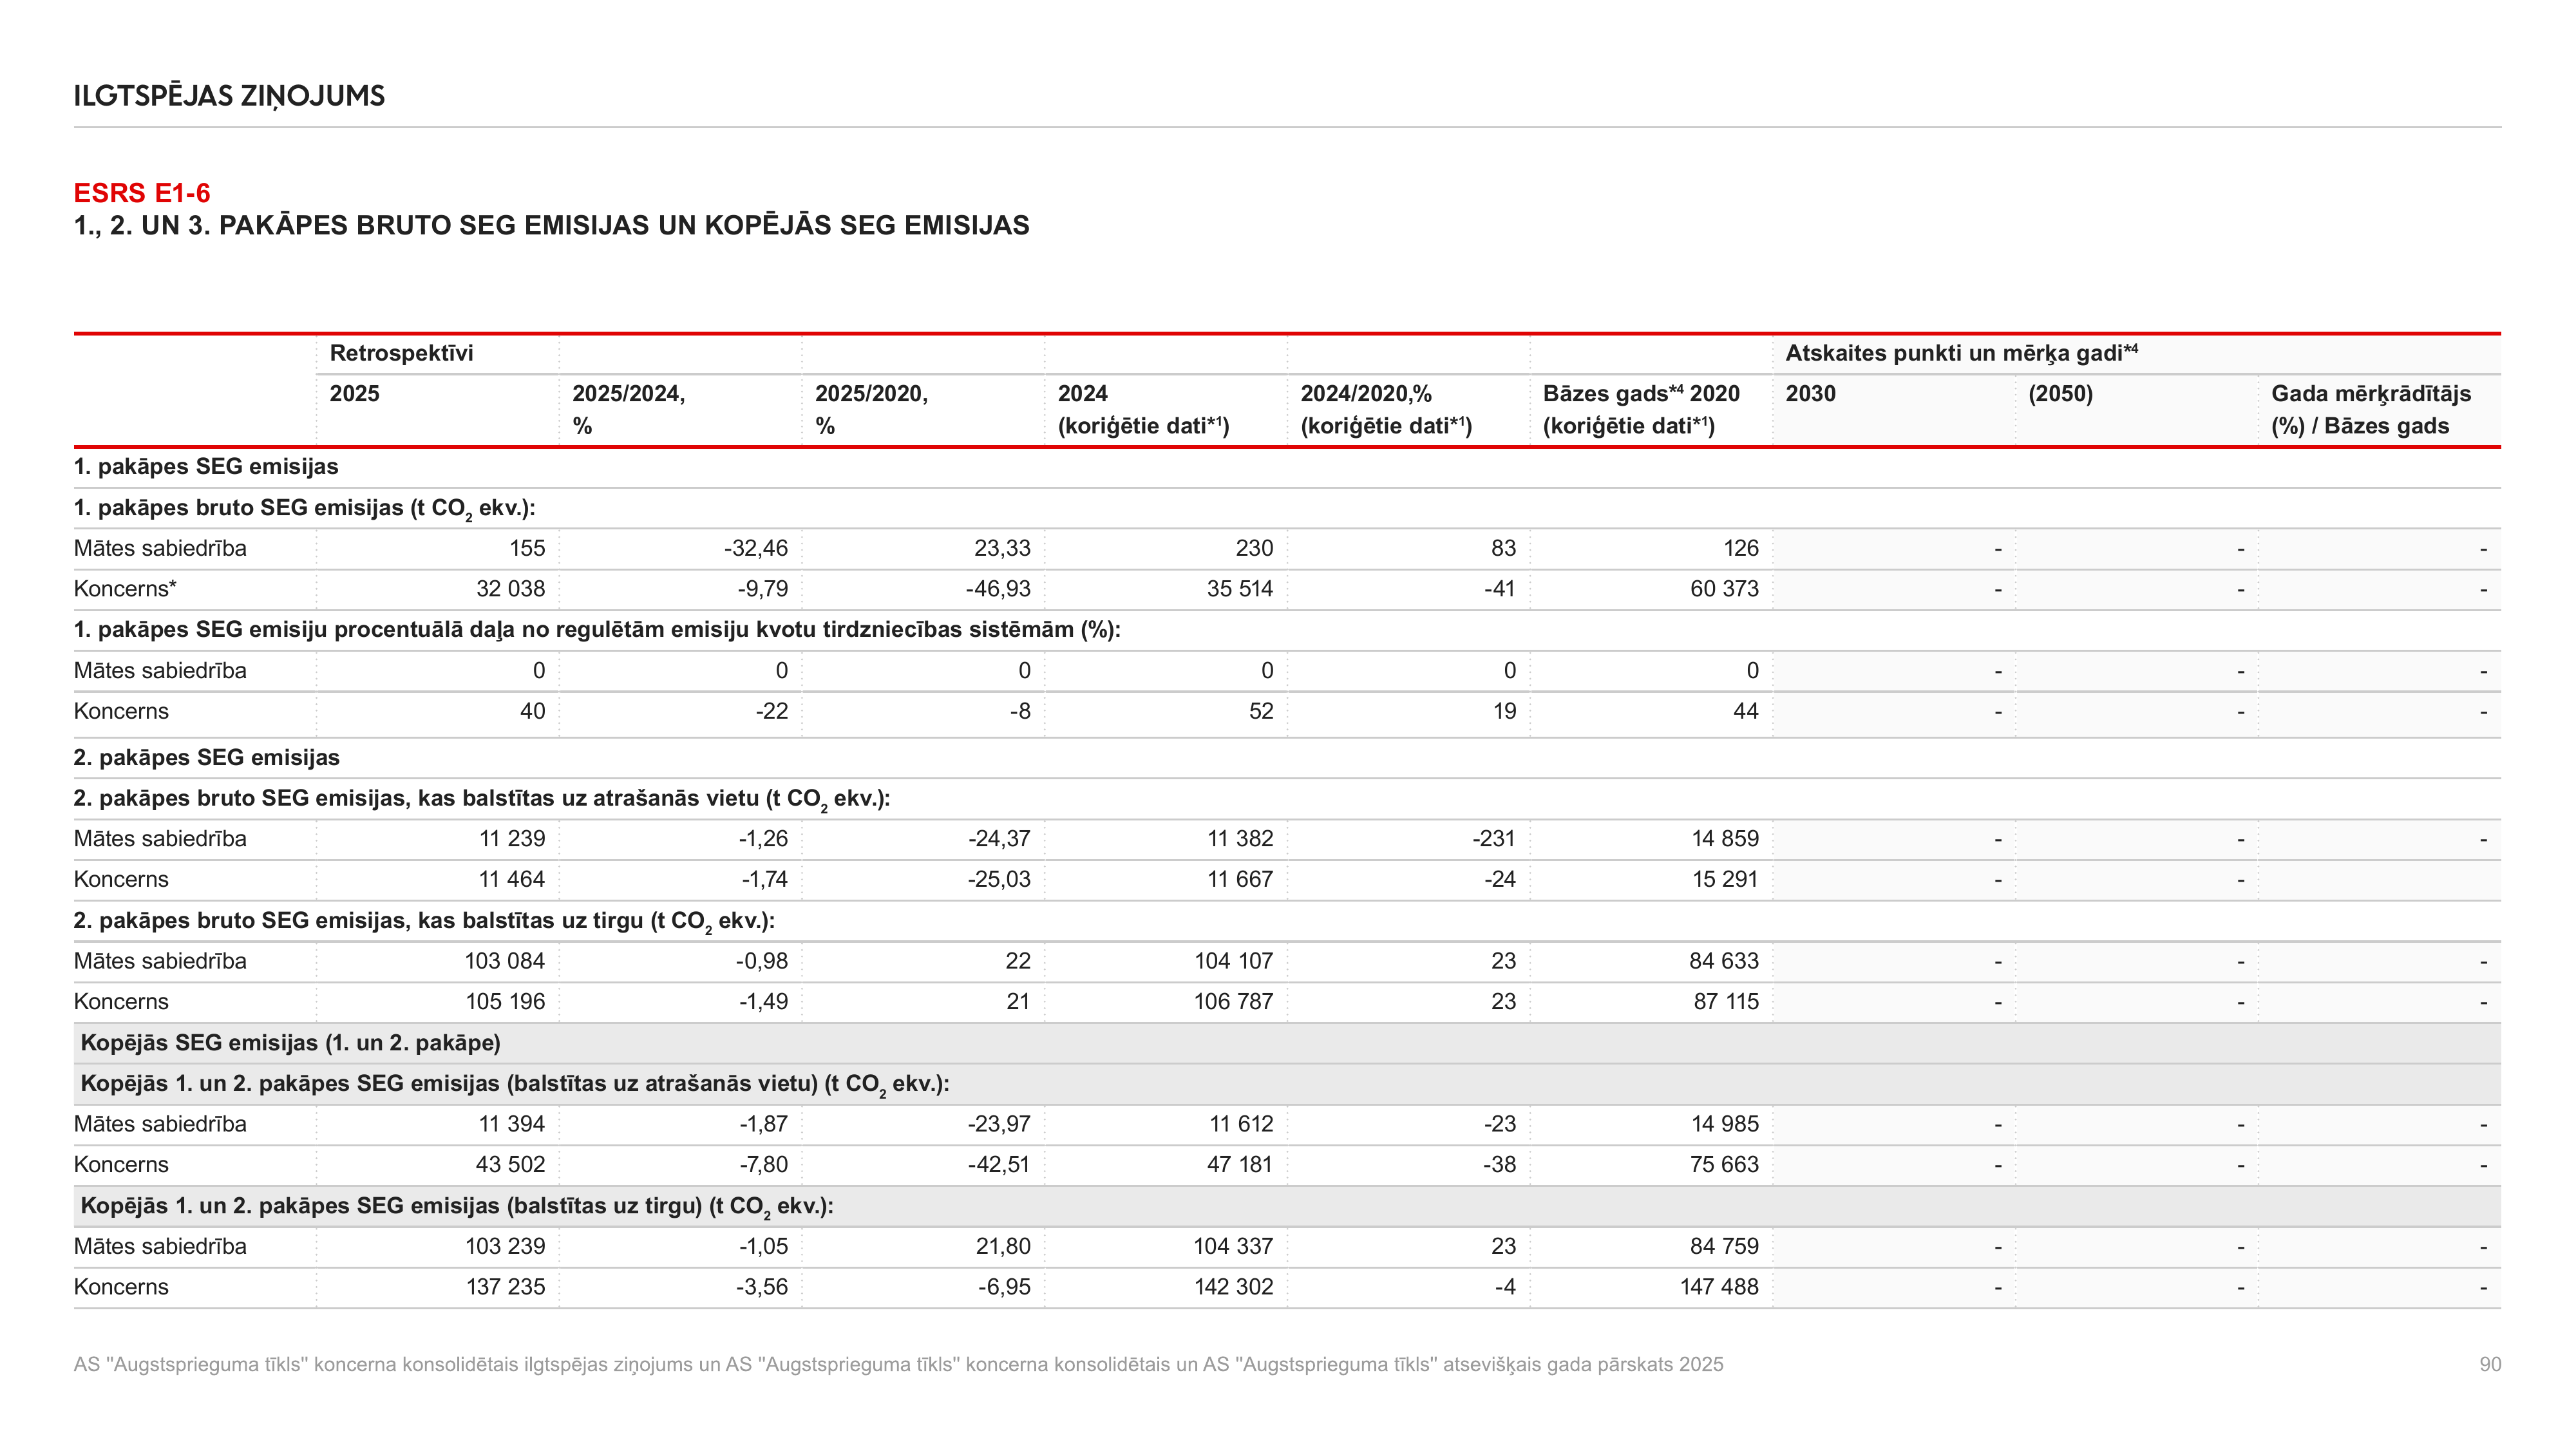Click the Atskaites punkti un mērķa gadi header
2576x1449 pixels.
(1961, 353)
